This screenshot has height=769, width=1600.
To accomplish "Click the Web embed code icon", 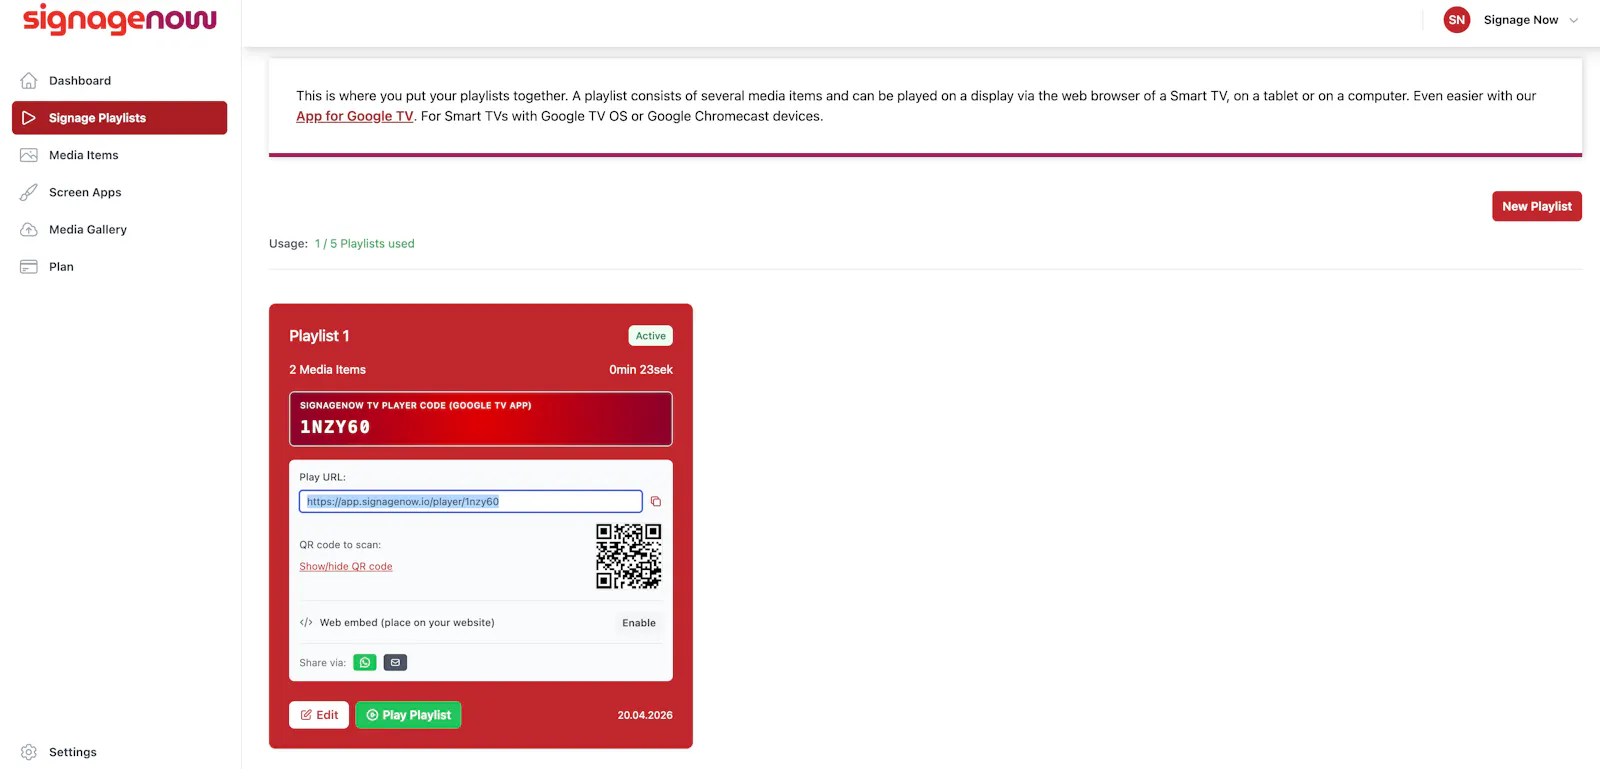I will coord(306,622).
